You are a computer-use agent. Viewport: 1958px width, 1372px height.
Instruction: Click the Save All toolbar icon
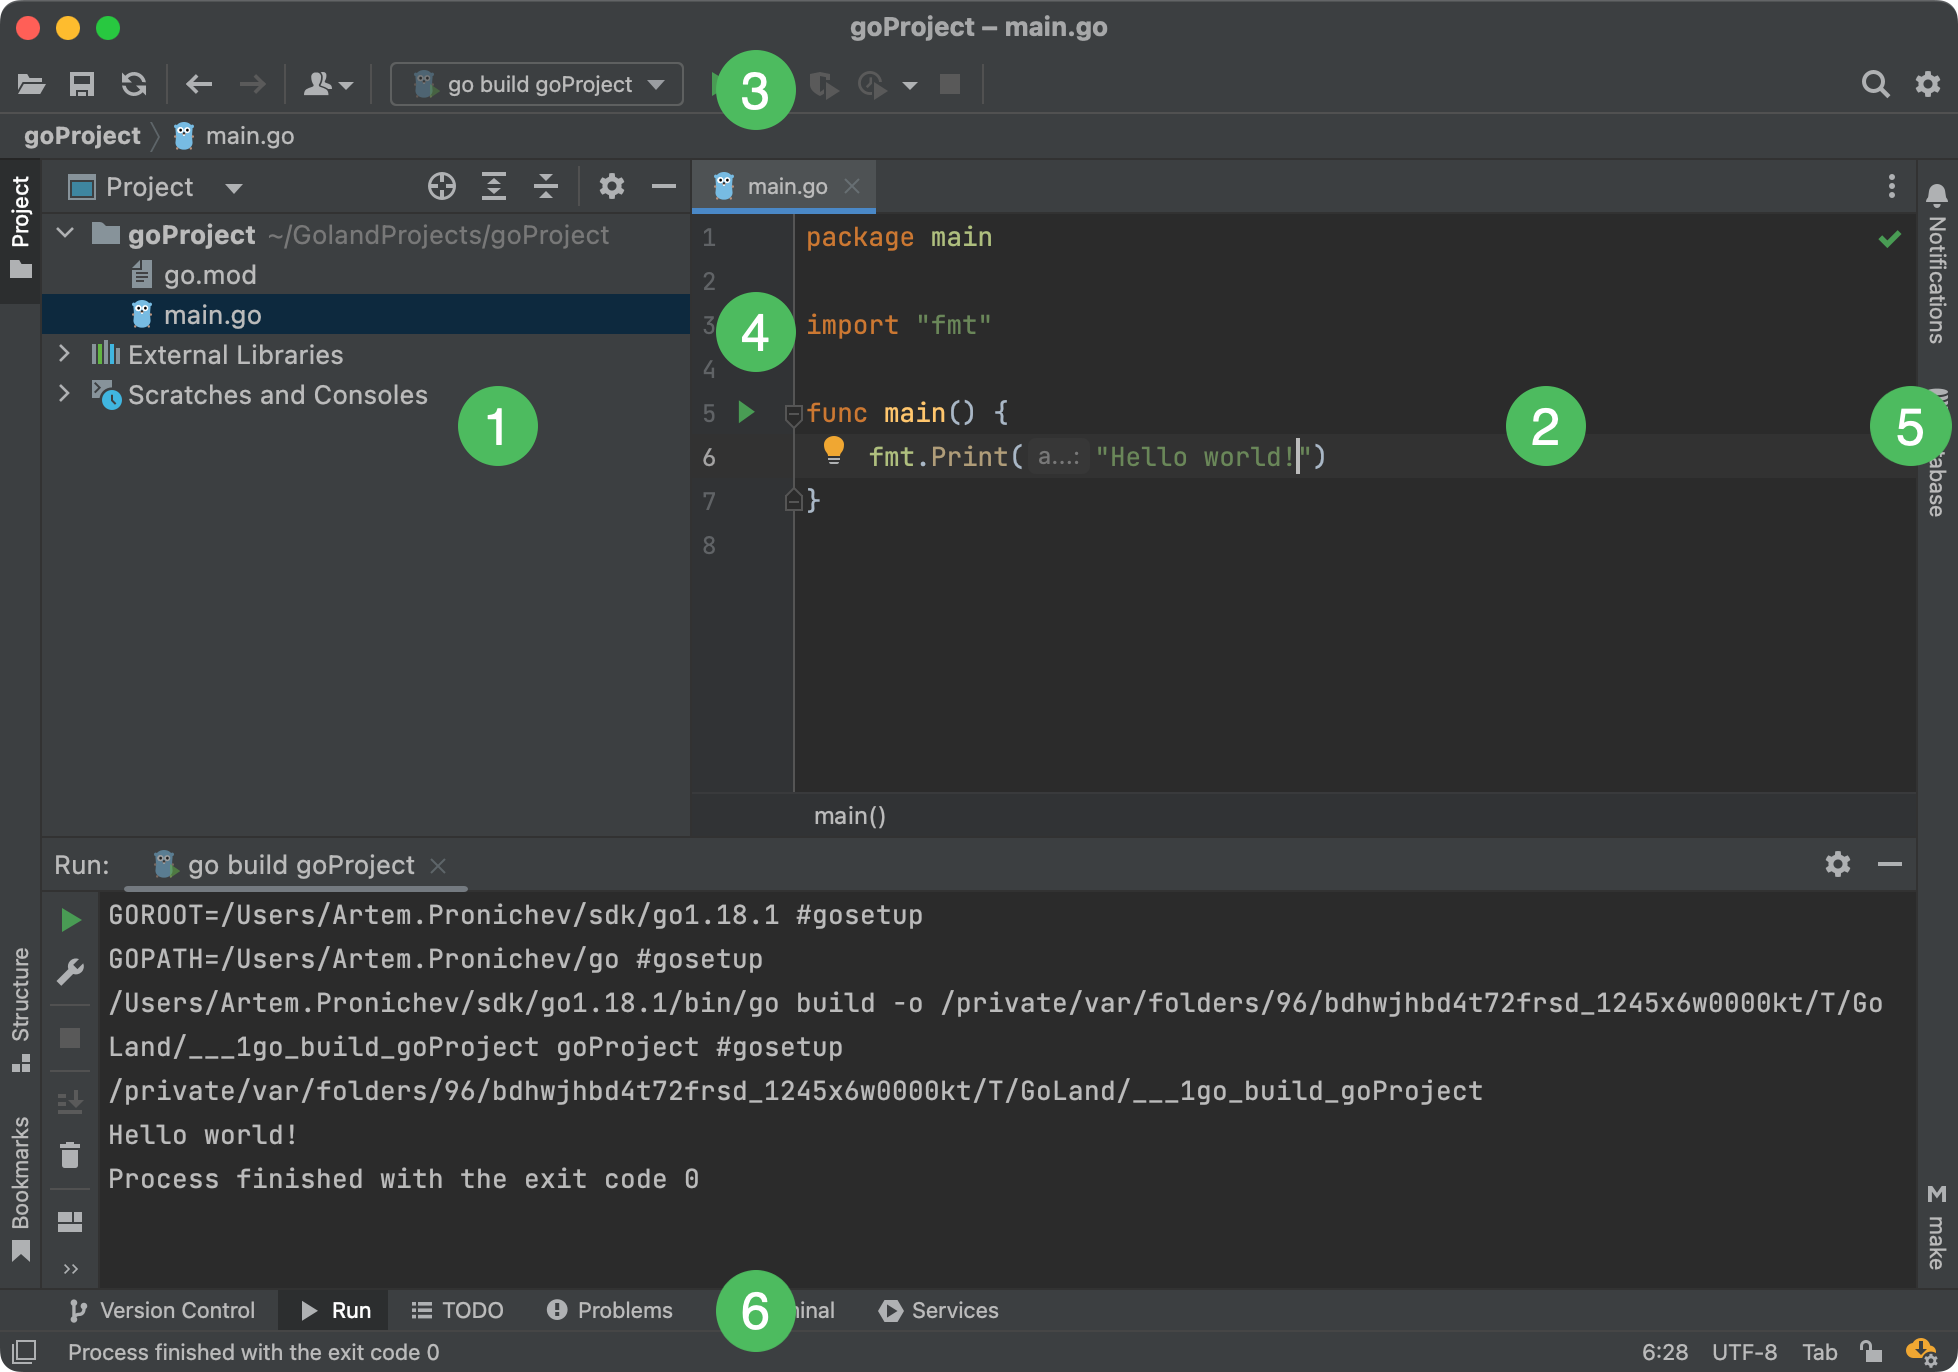(x=82, y=84)
